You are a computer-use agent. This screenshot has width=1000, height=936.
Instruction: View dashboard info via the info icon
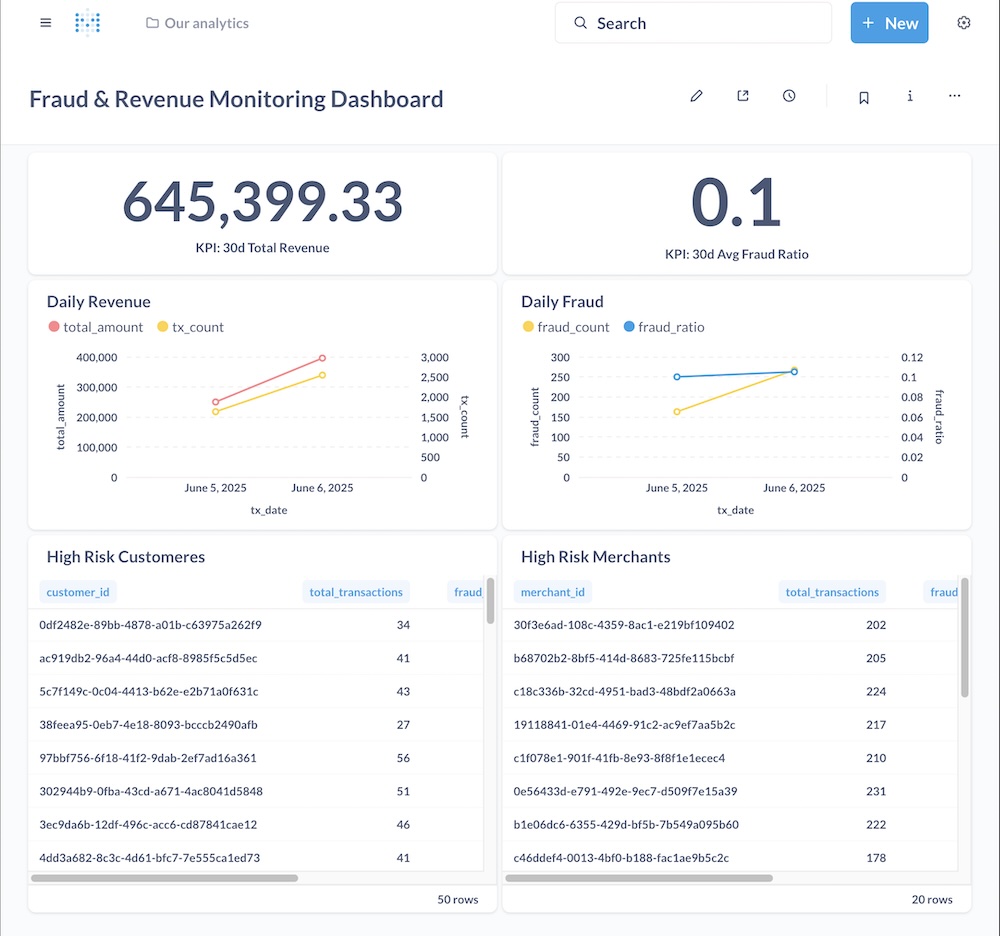[910, 95]
